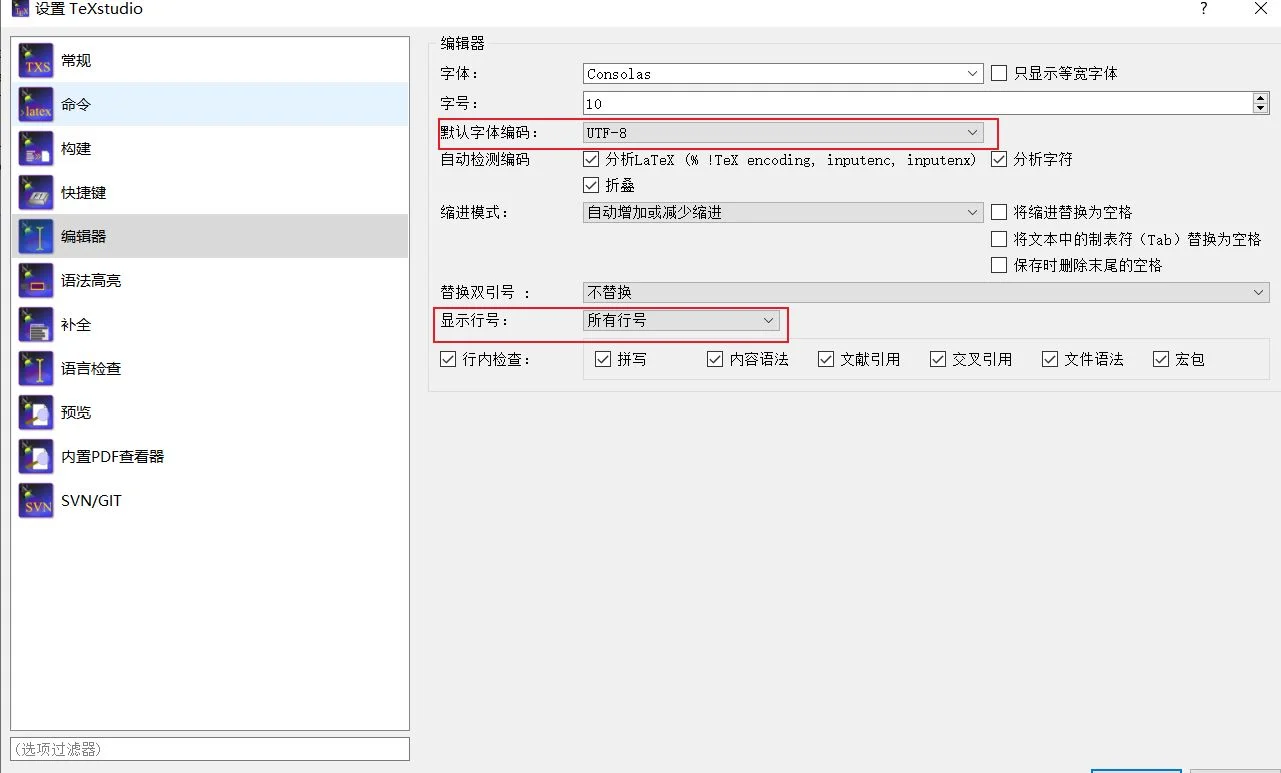This screenshot has height=773, width=1281.
Task: Click the 选项过滤器 filter input field
Action: [x=210, y=749]
